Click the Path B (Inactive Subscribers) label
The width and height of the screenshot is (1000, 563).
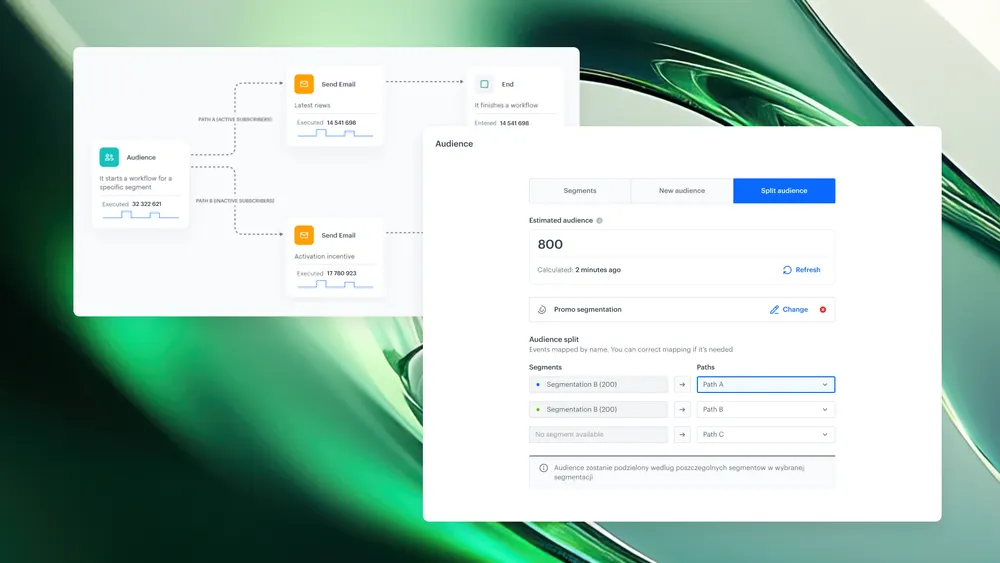[235, 201]
